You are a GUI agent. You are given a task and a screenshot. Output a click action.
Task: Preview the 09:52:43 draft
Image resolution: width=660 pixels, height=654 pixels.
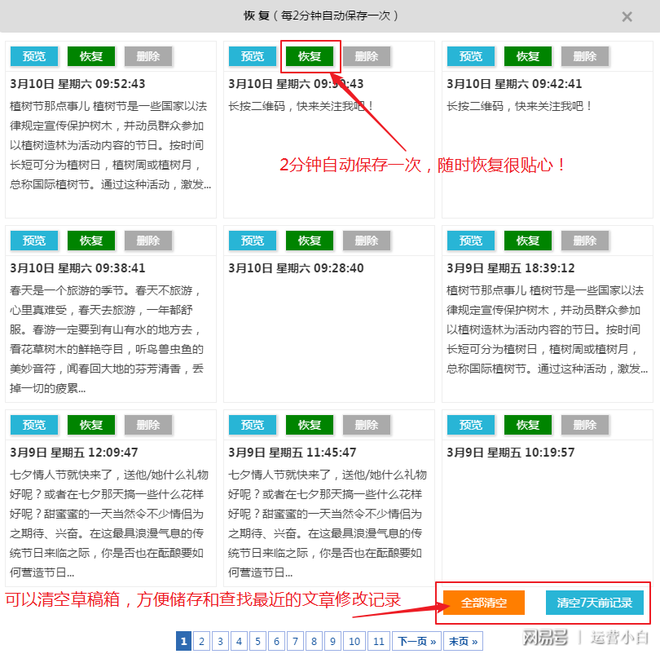click(34, 56)
